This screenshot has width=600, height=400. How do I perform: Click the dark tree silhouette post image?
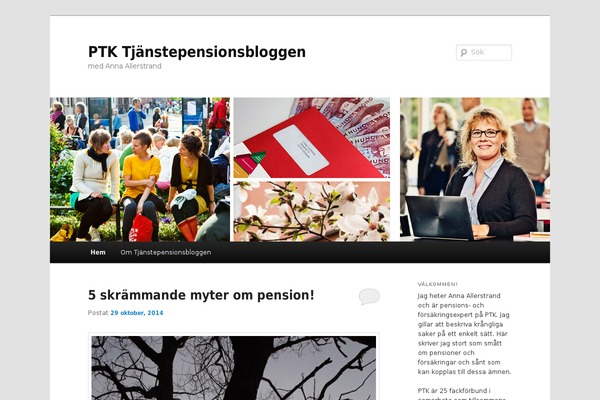[233, 367]
